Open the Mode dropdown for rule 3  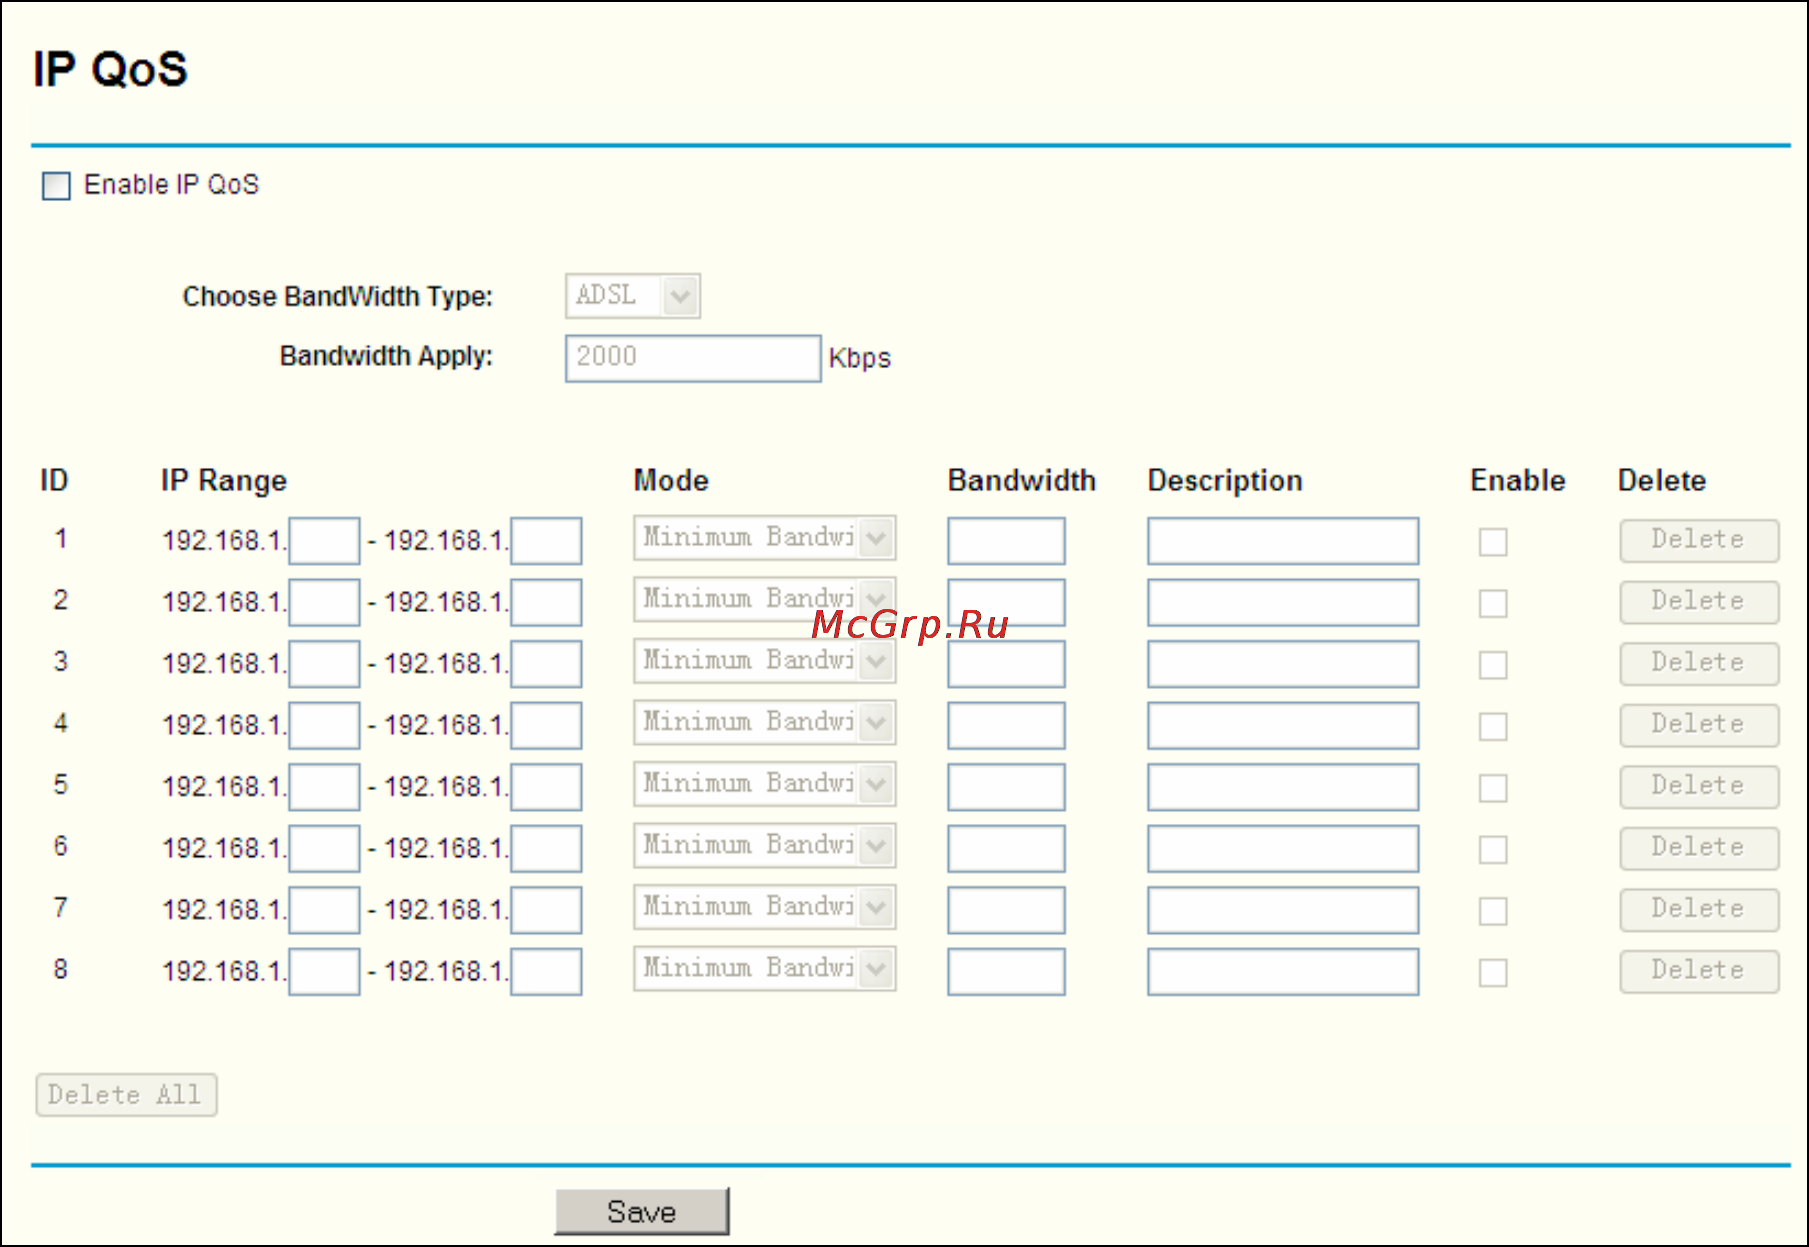(765, 661)
